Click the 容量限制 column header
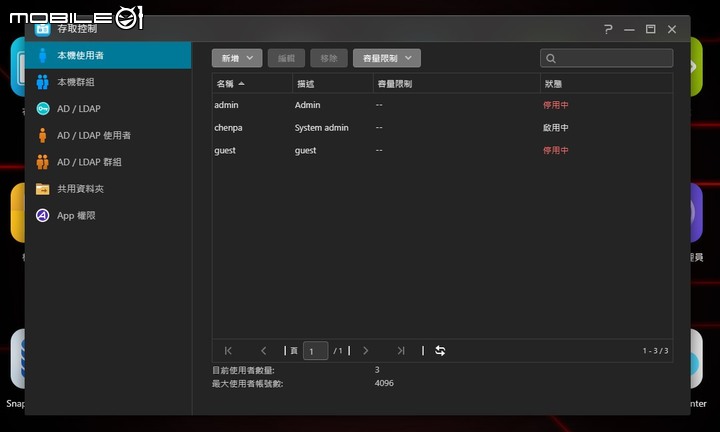This screenshot has height=432, width=720. tap(456, 84)
